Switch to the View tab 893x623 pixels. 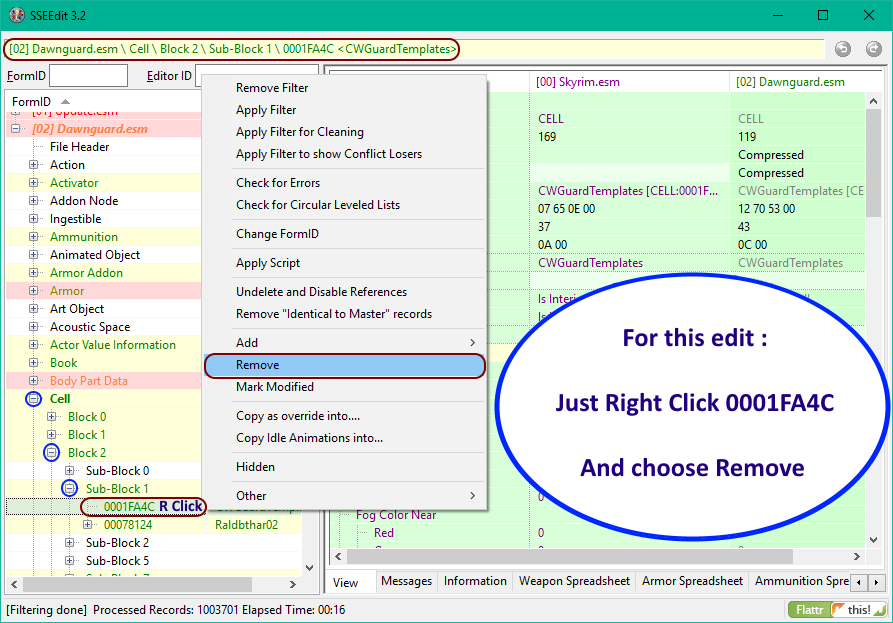coord(345,583)
